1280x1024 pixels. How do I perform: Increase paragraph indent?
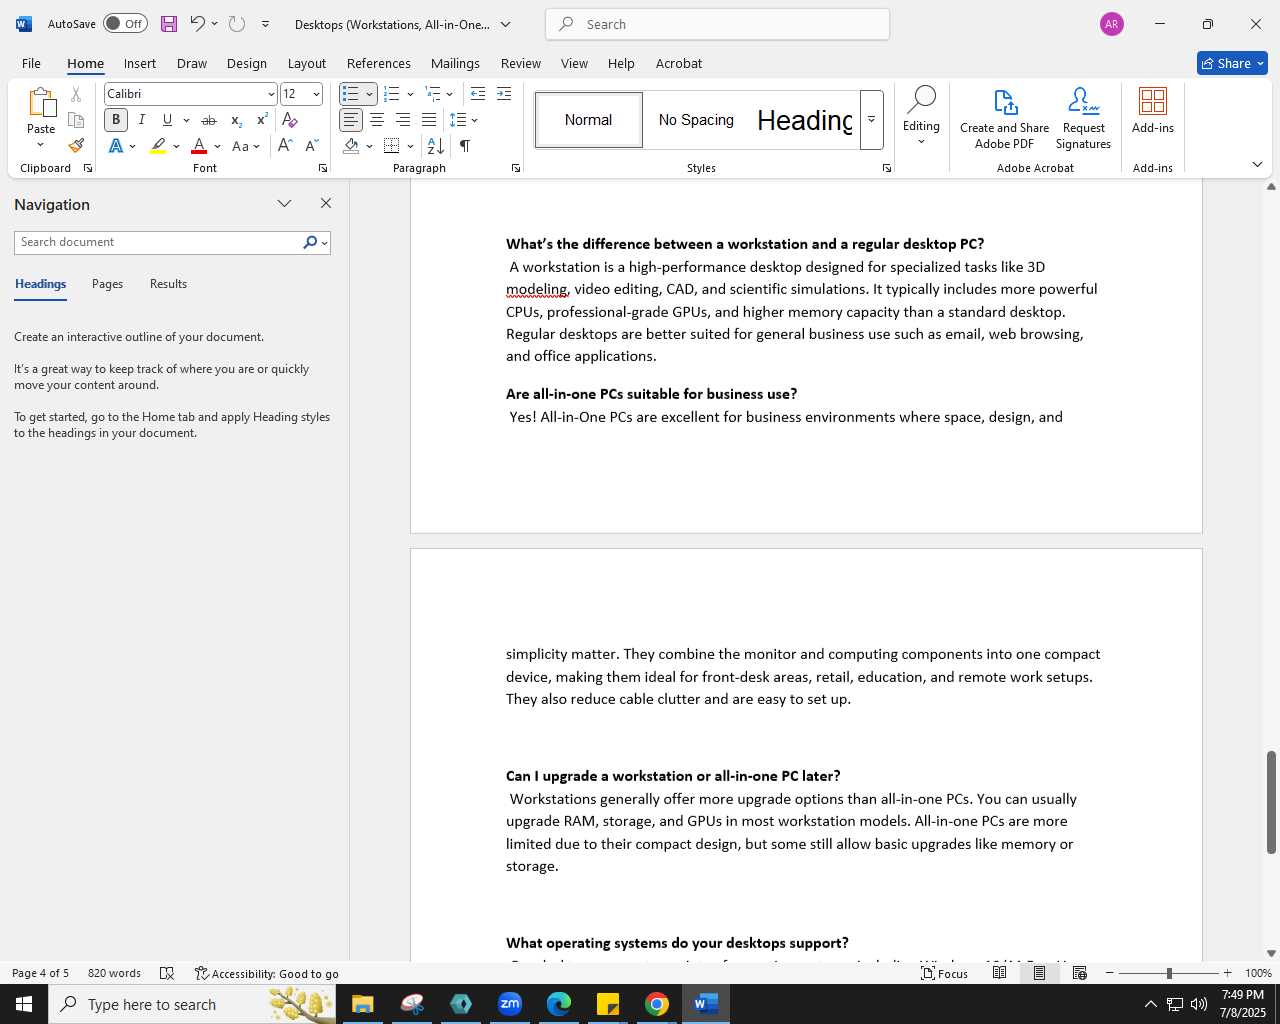point(504,94)
